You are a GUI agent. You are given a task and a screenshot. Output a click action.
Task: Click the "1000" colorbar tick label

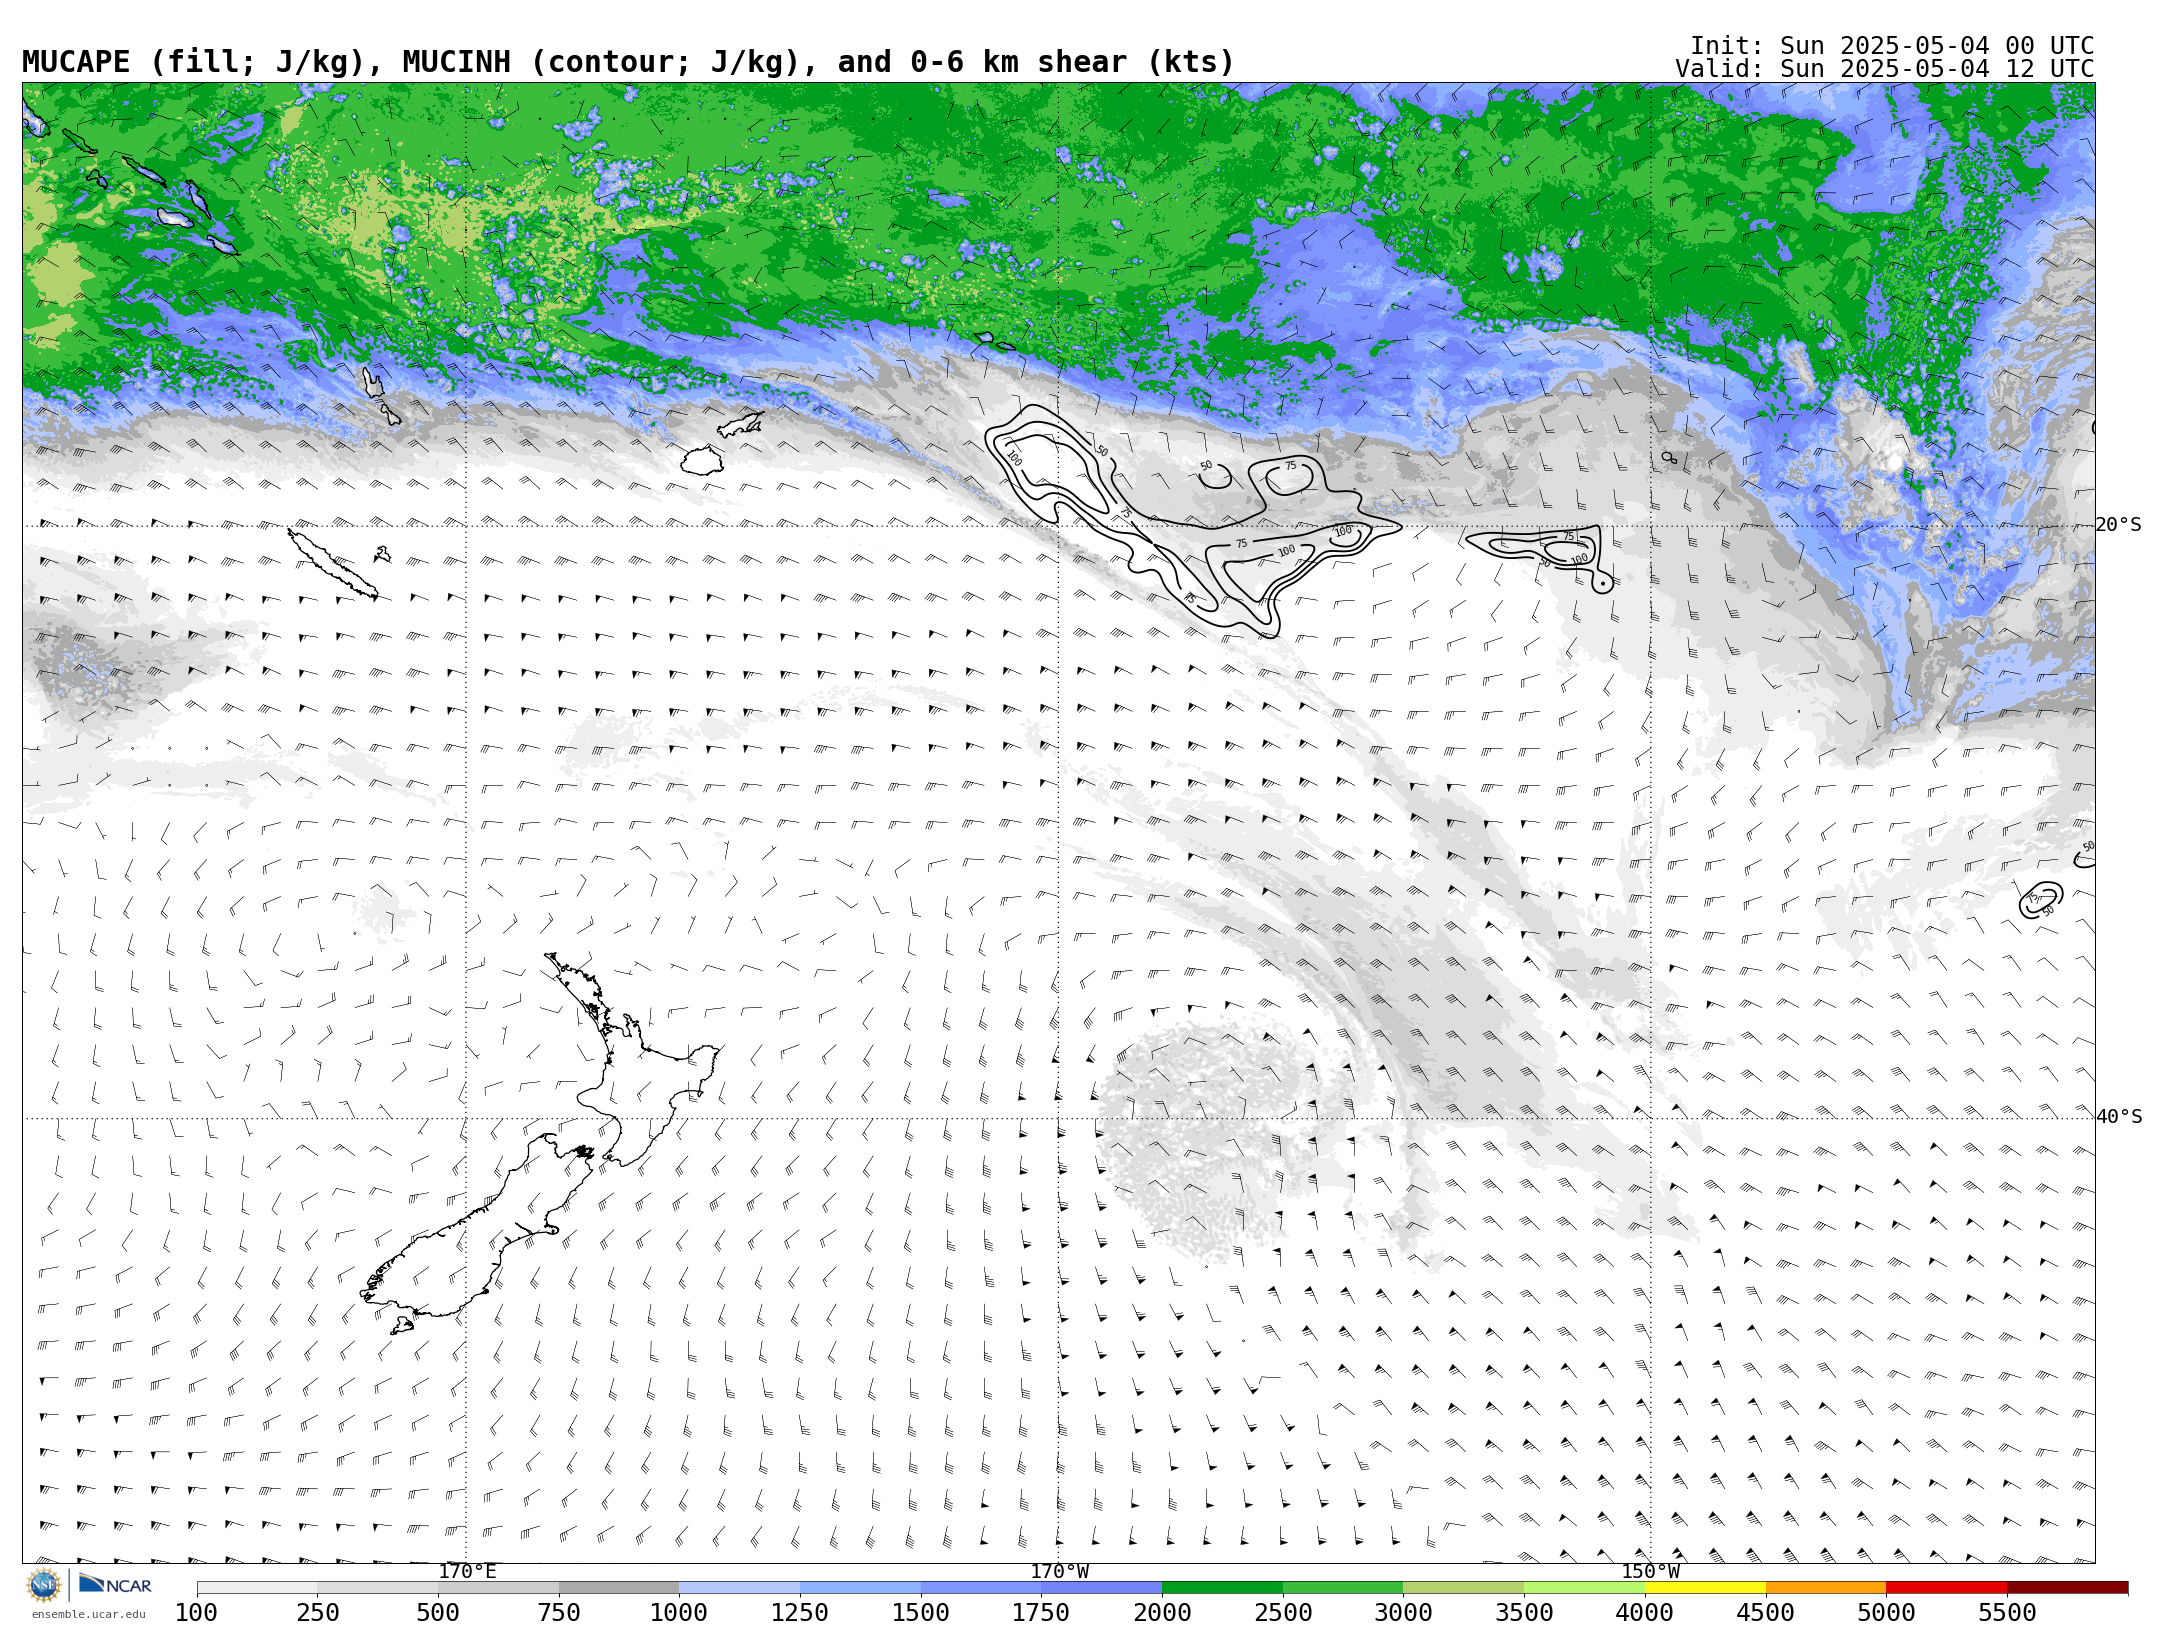pyautogui.click(x=679, y=1613)
